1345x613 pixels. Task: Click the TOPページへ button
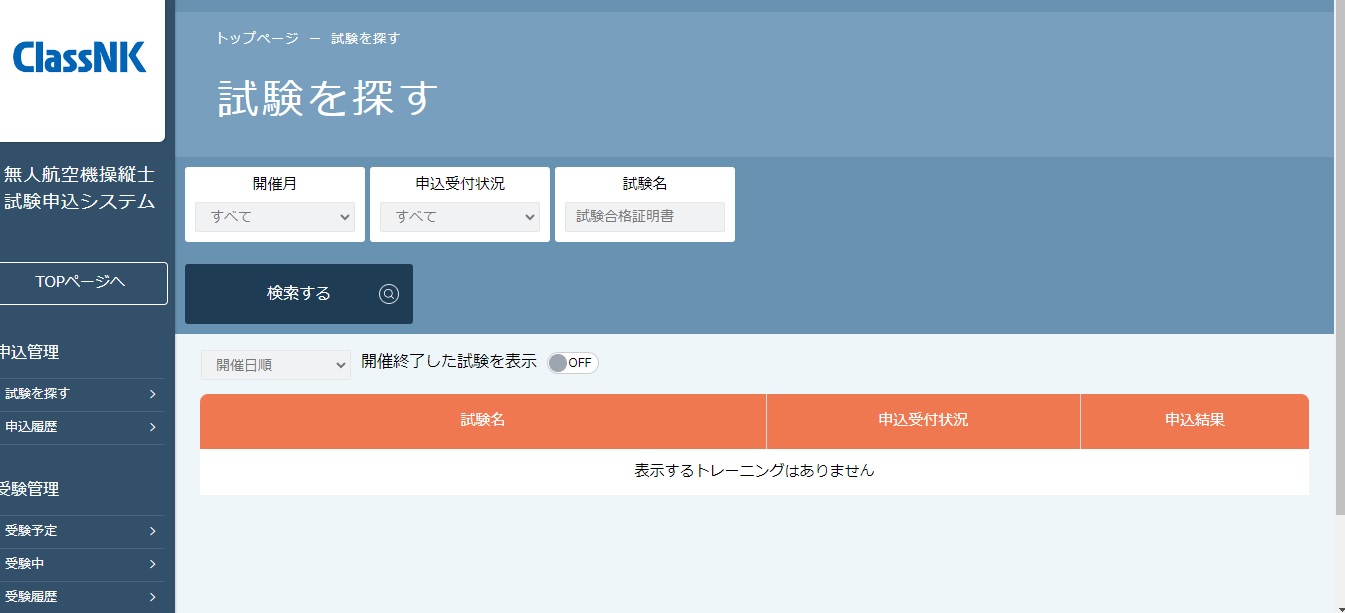tap(81, 283)
